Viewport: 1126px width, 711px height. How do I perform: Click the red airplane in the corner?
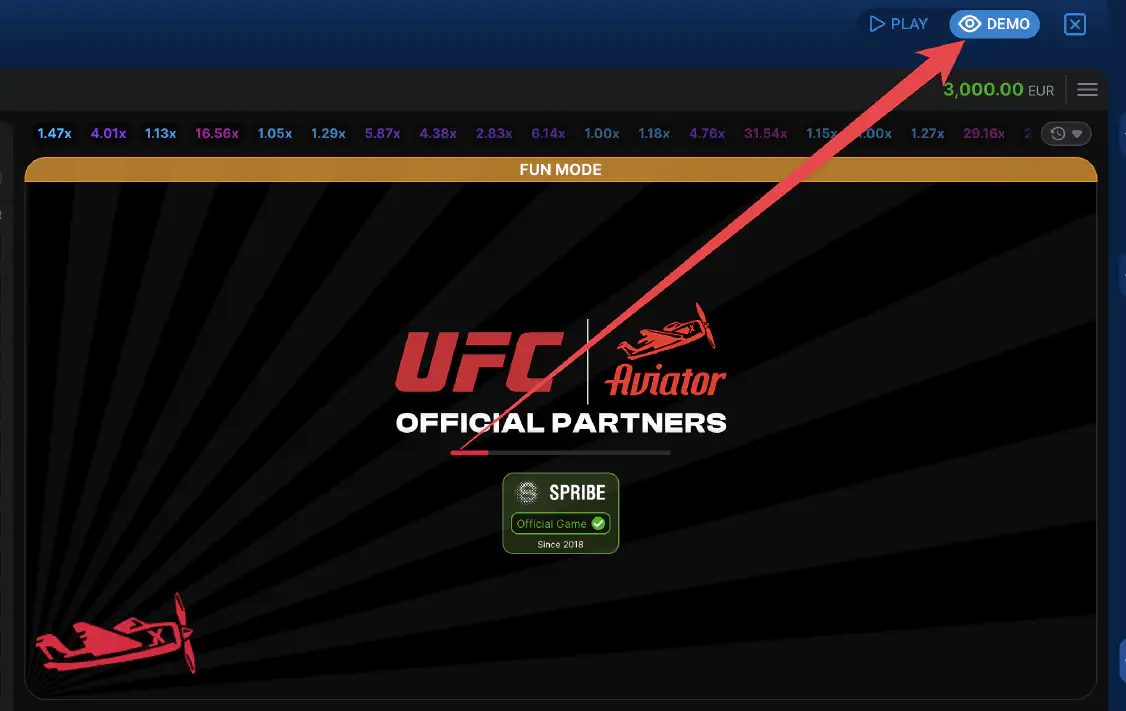(x=115, y=638)
